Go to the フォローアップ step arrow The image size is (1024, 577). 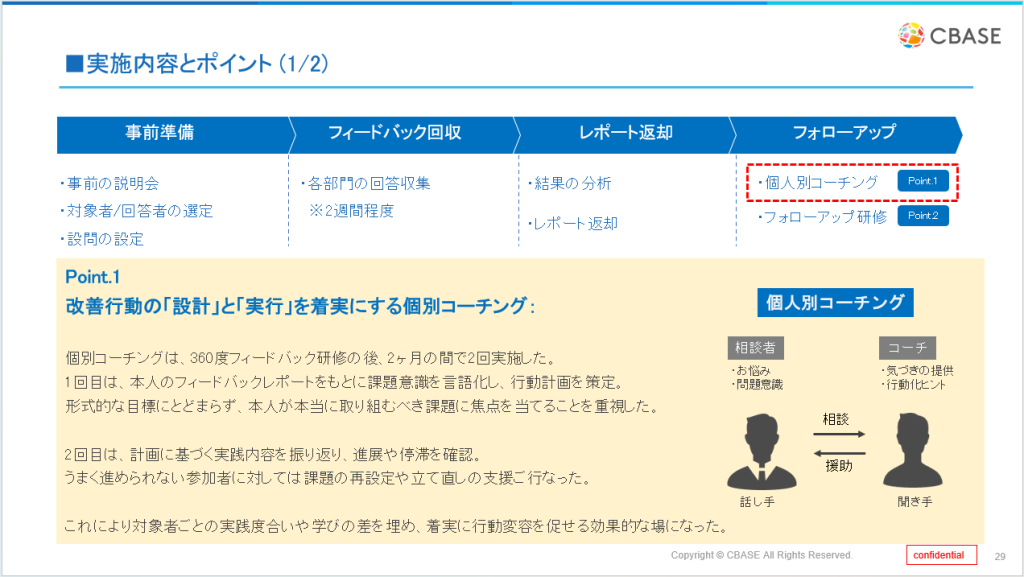point(843,133)
